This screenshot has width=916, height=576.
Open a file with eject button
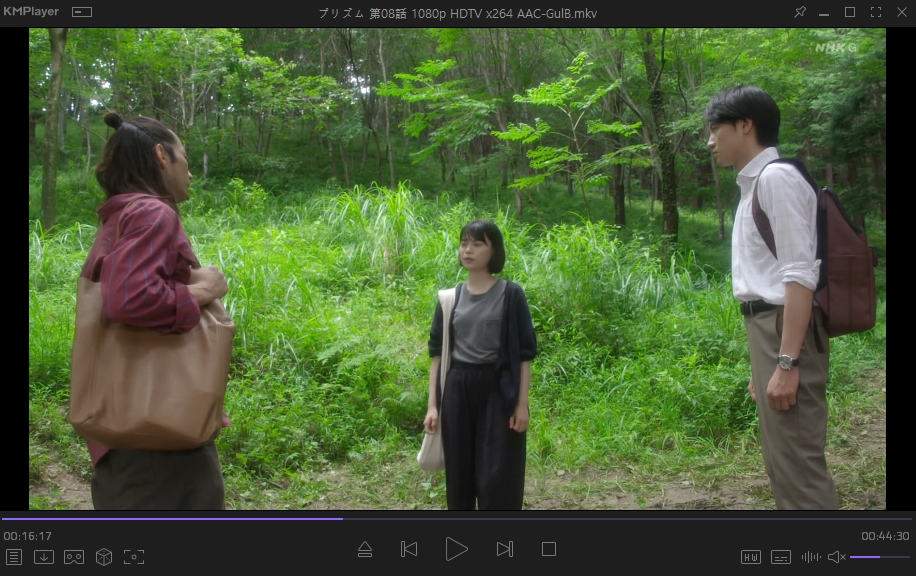365,549
